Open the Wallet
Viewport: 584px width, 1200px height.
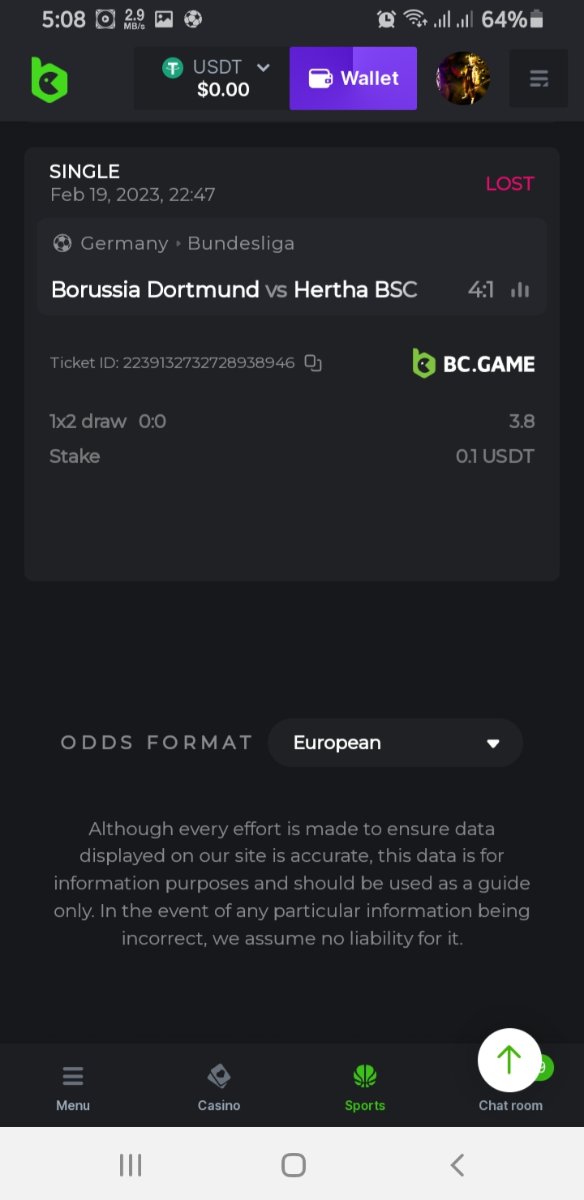[353, 78]
